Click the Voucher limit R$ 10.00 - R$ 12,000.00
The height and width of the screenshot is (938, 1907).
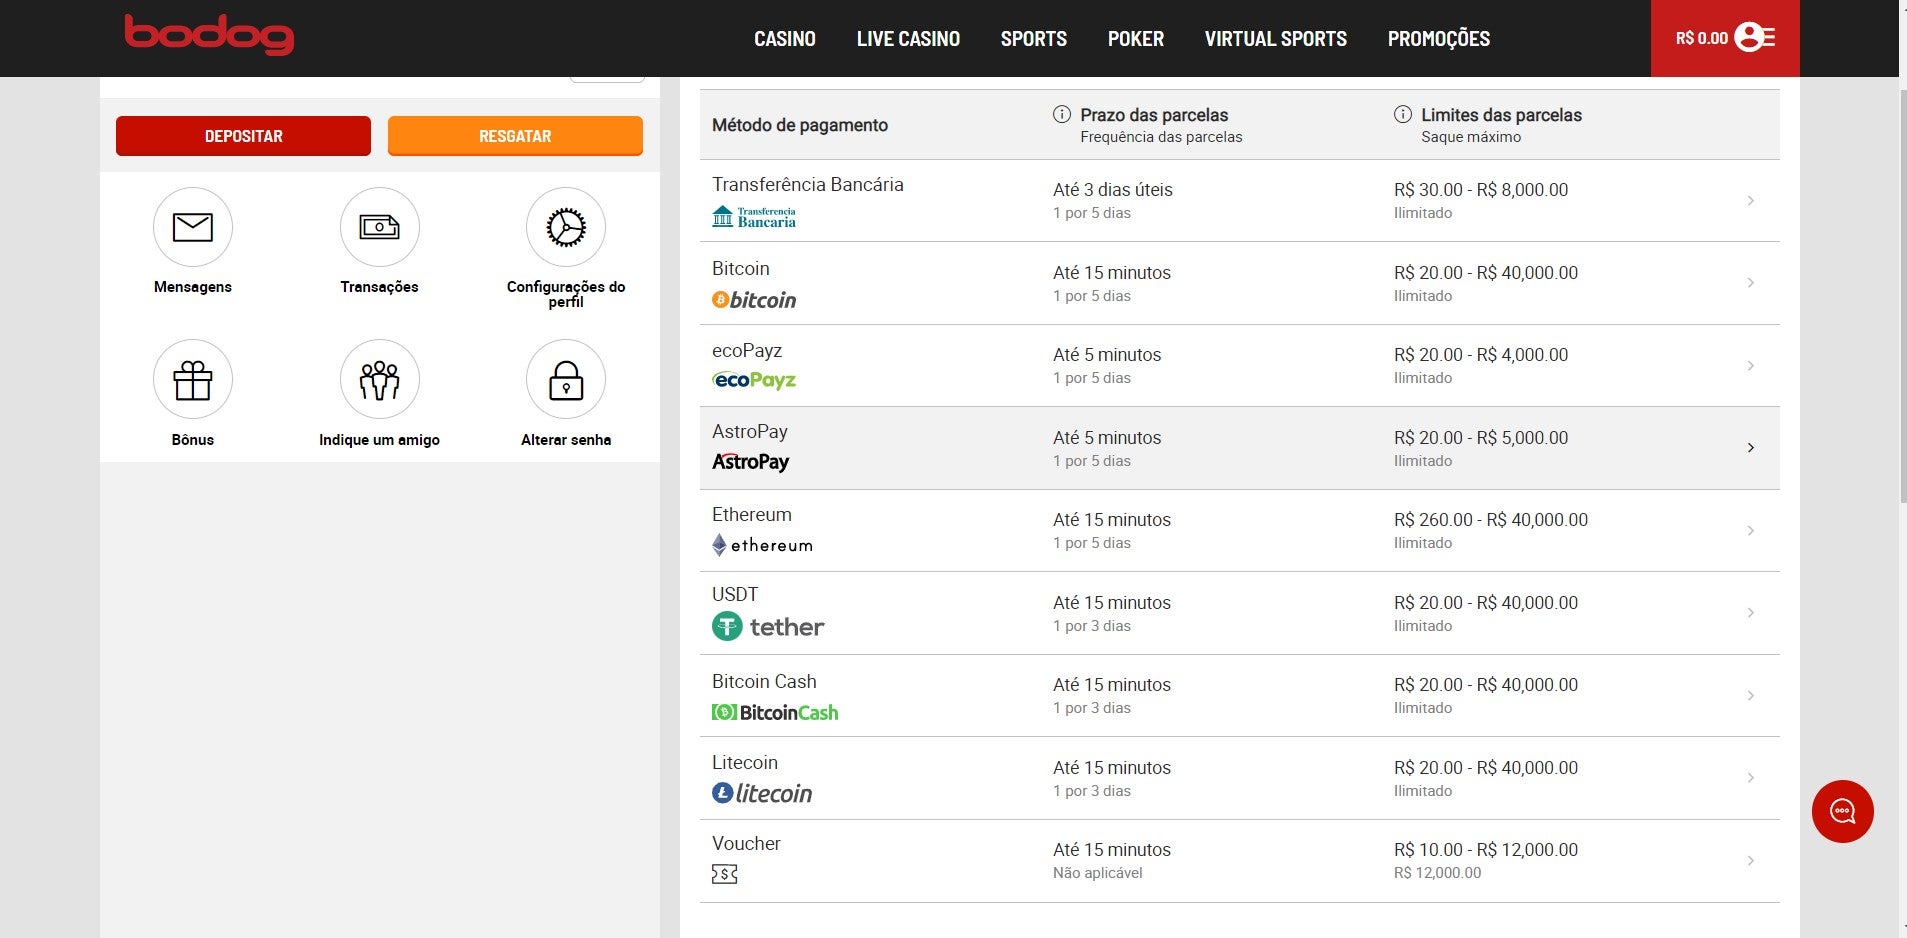[x=1486, y=850]
